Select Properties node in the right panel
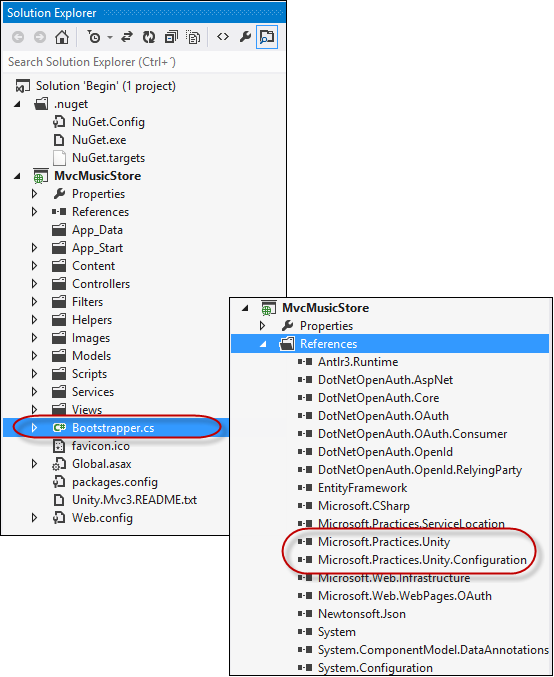554x677 pixels. [326, 326]
